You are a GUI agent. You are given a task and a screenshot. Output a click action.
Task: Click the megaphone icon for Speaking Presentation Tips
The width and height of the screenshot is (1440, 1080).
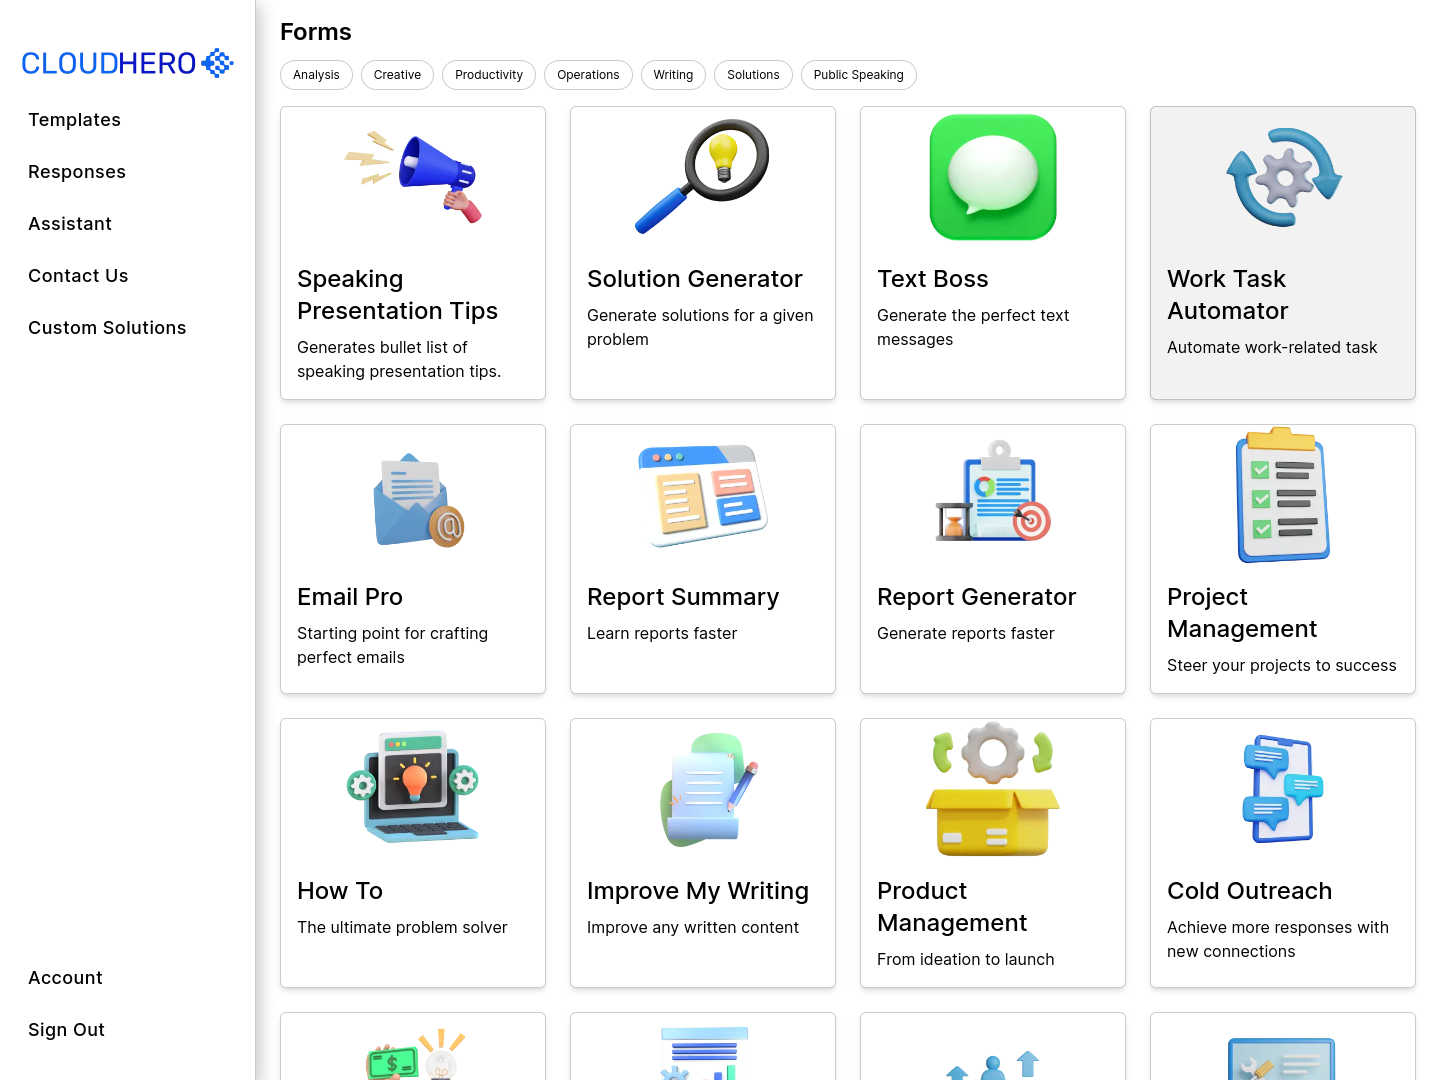tap(413, 177)
